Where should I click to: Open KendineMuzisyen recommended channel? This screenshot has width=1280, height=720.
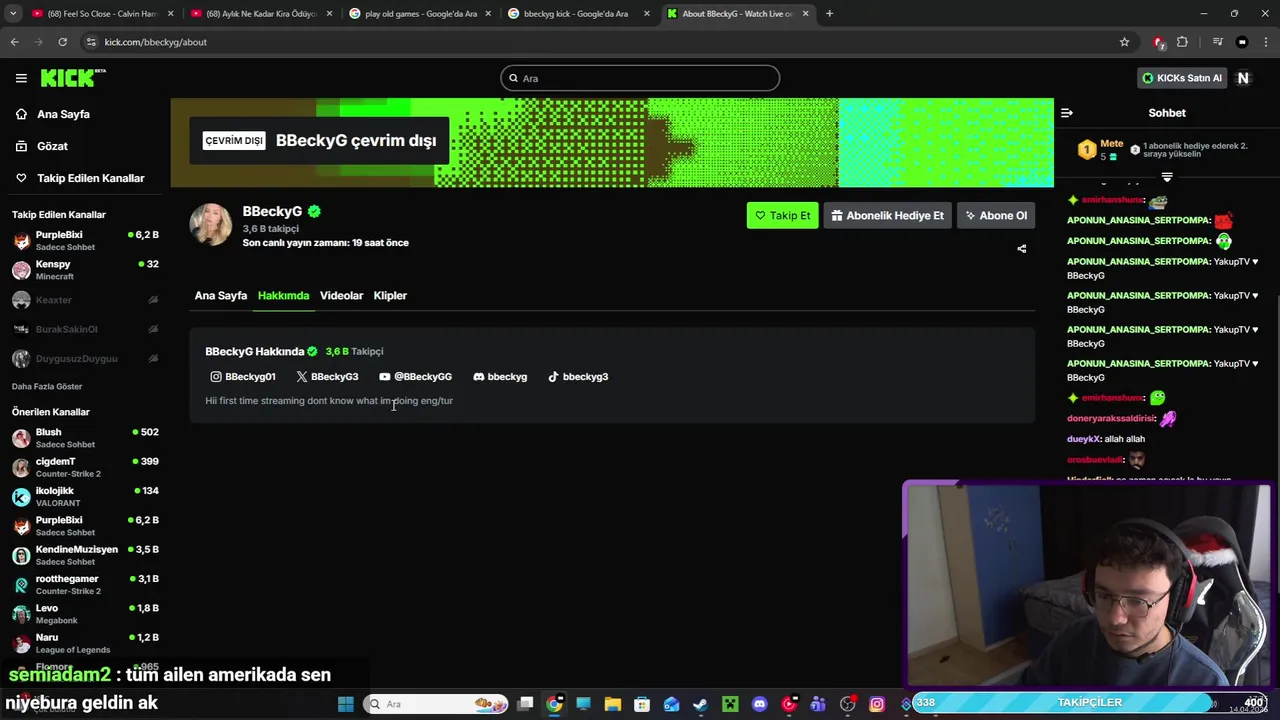click(85, 555)
